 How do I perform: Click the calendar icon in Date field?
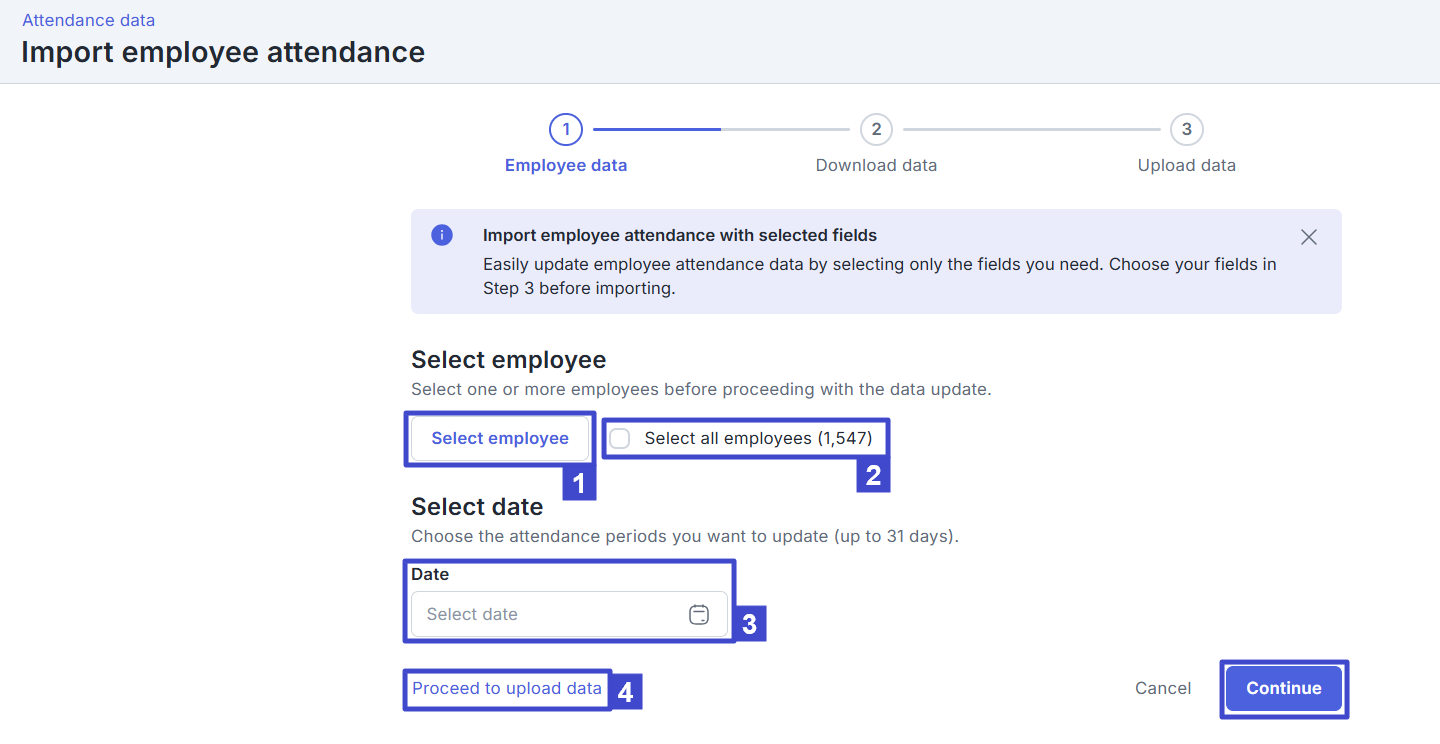[699, 615]
